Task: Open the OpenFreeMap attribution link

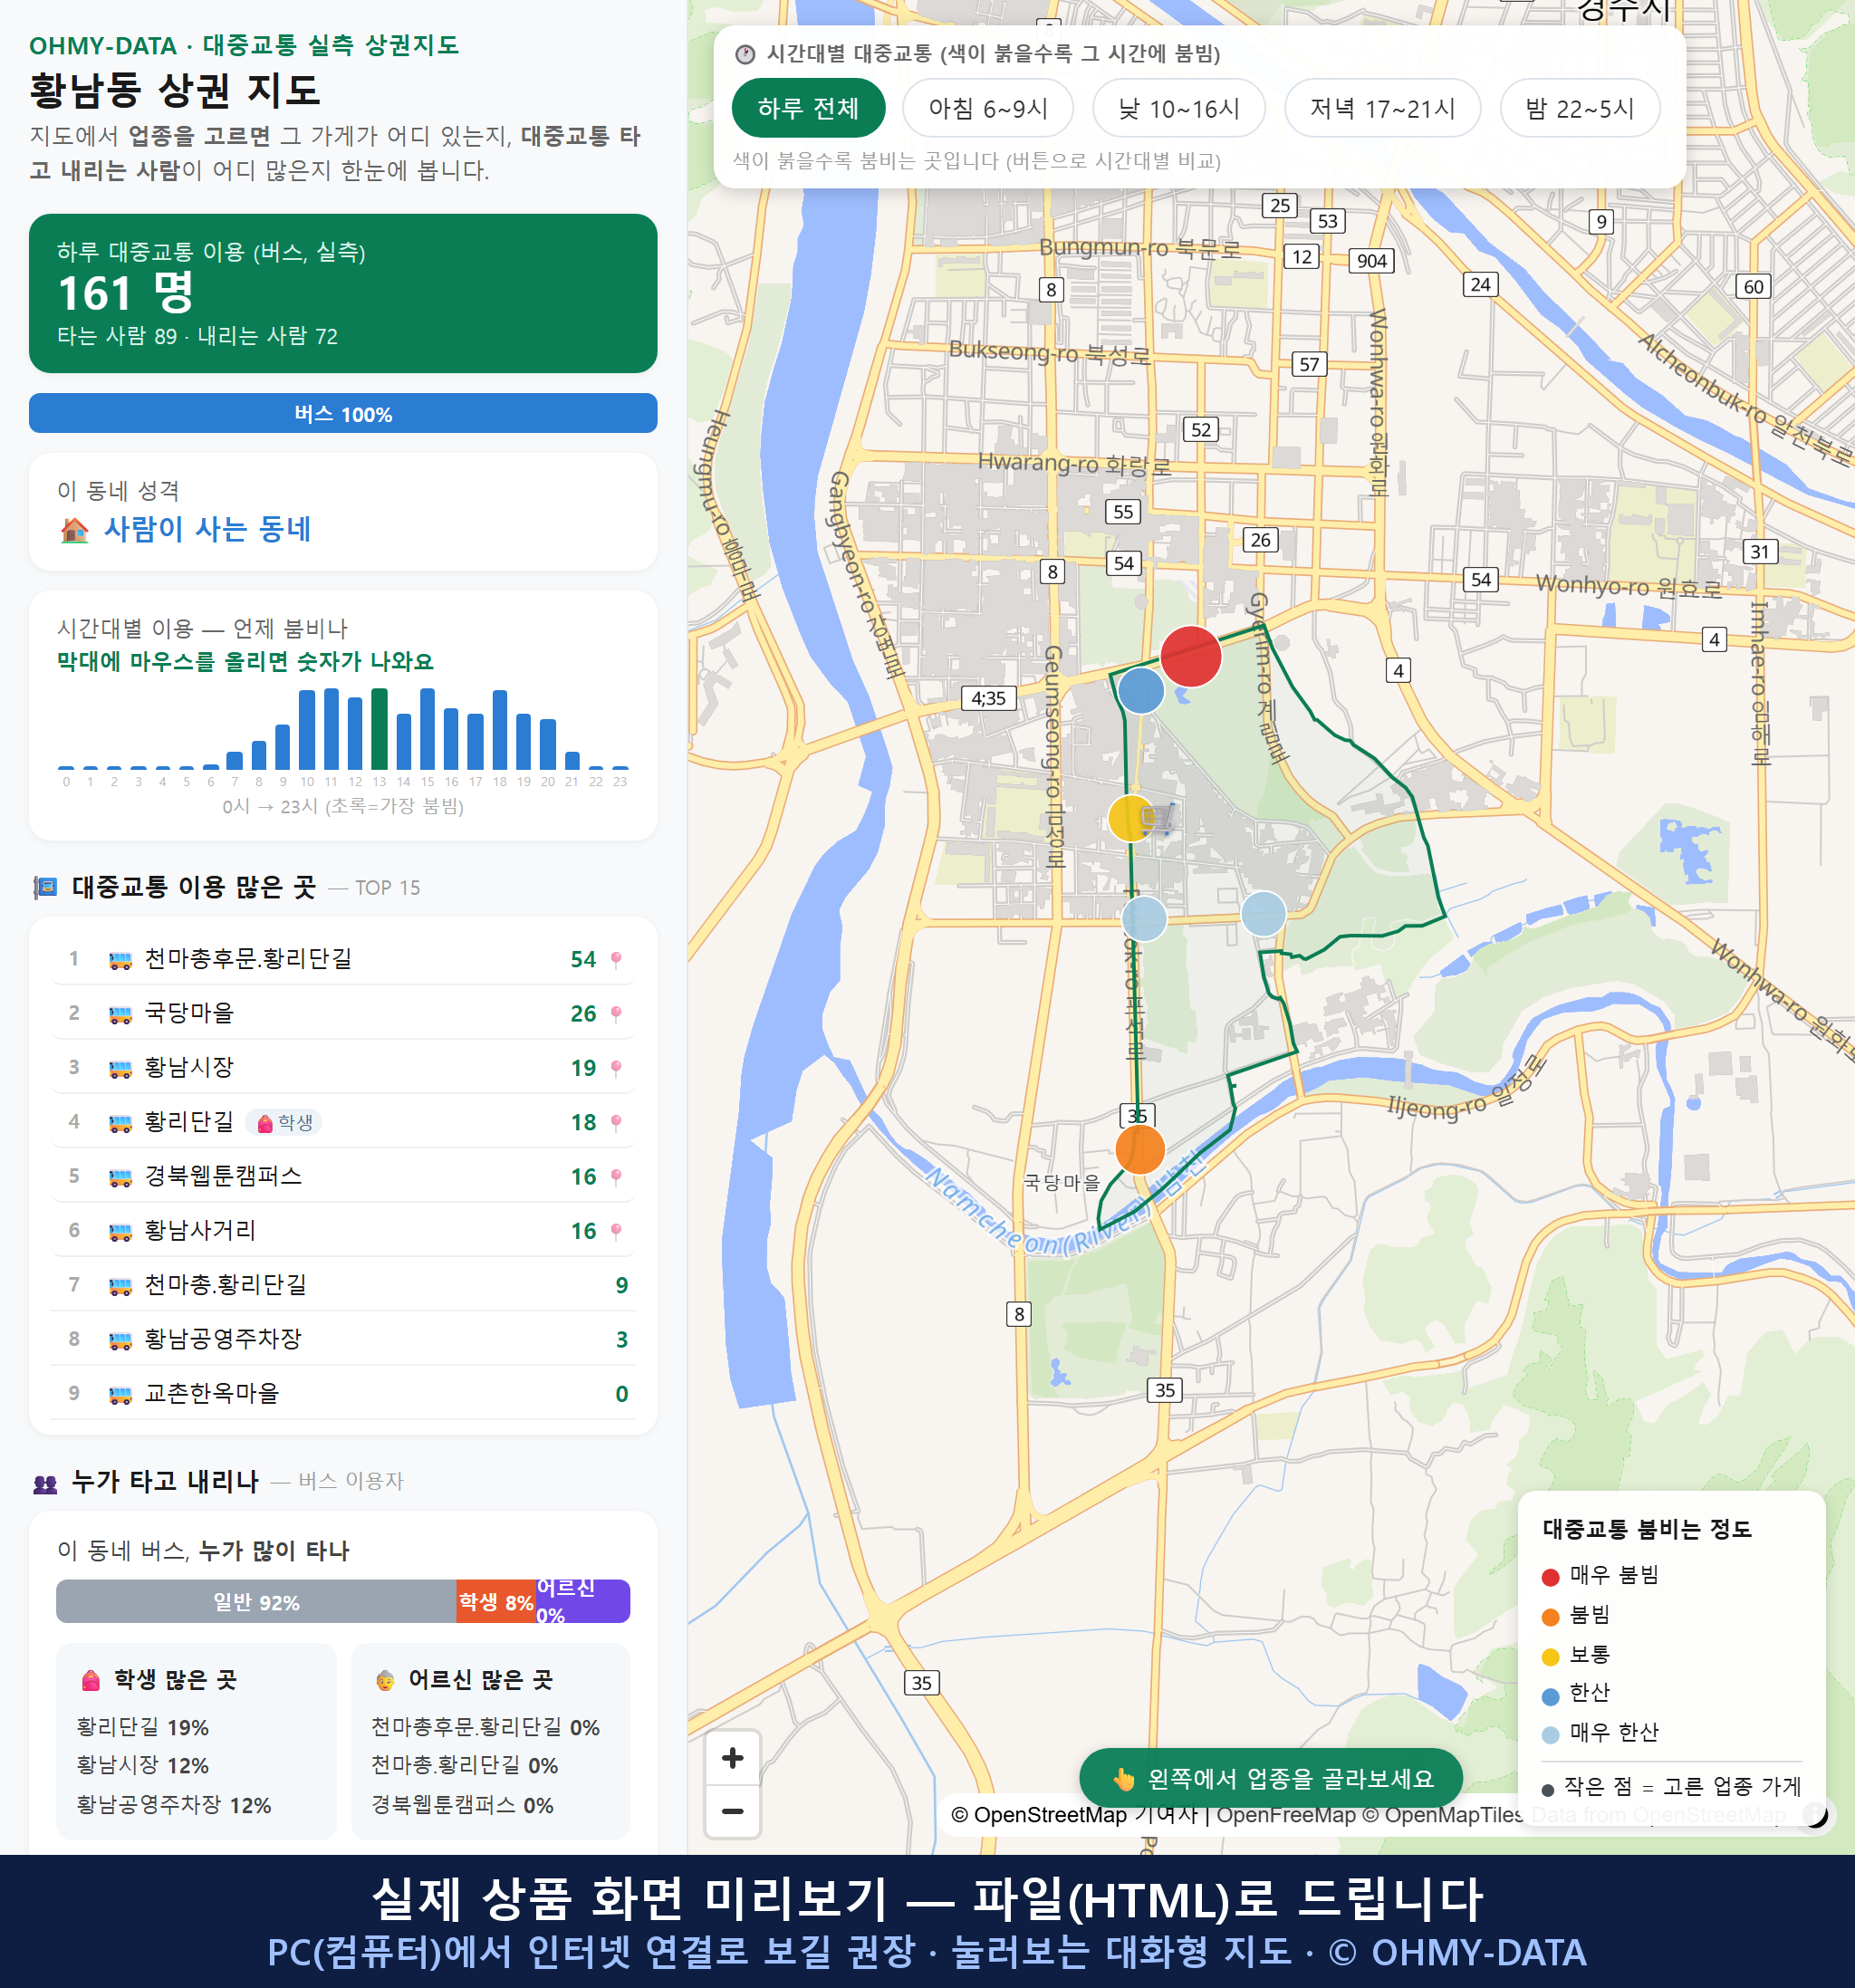Action: click(x=1286, y=1815)
